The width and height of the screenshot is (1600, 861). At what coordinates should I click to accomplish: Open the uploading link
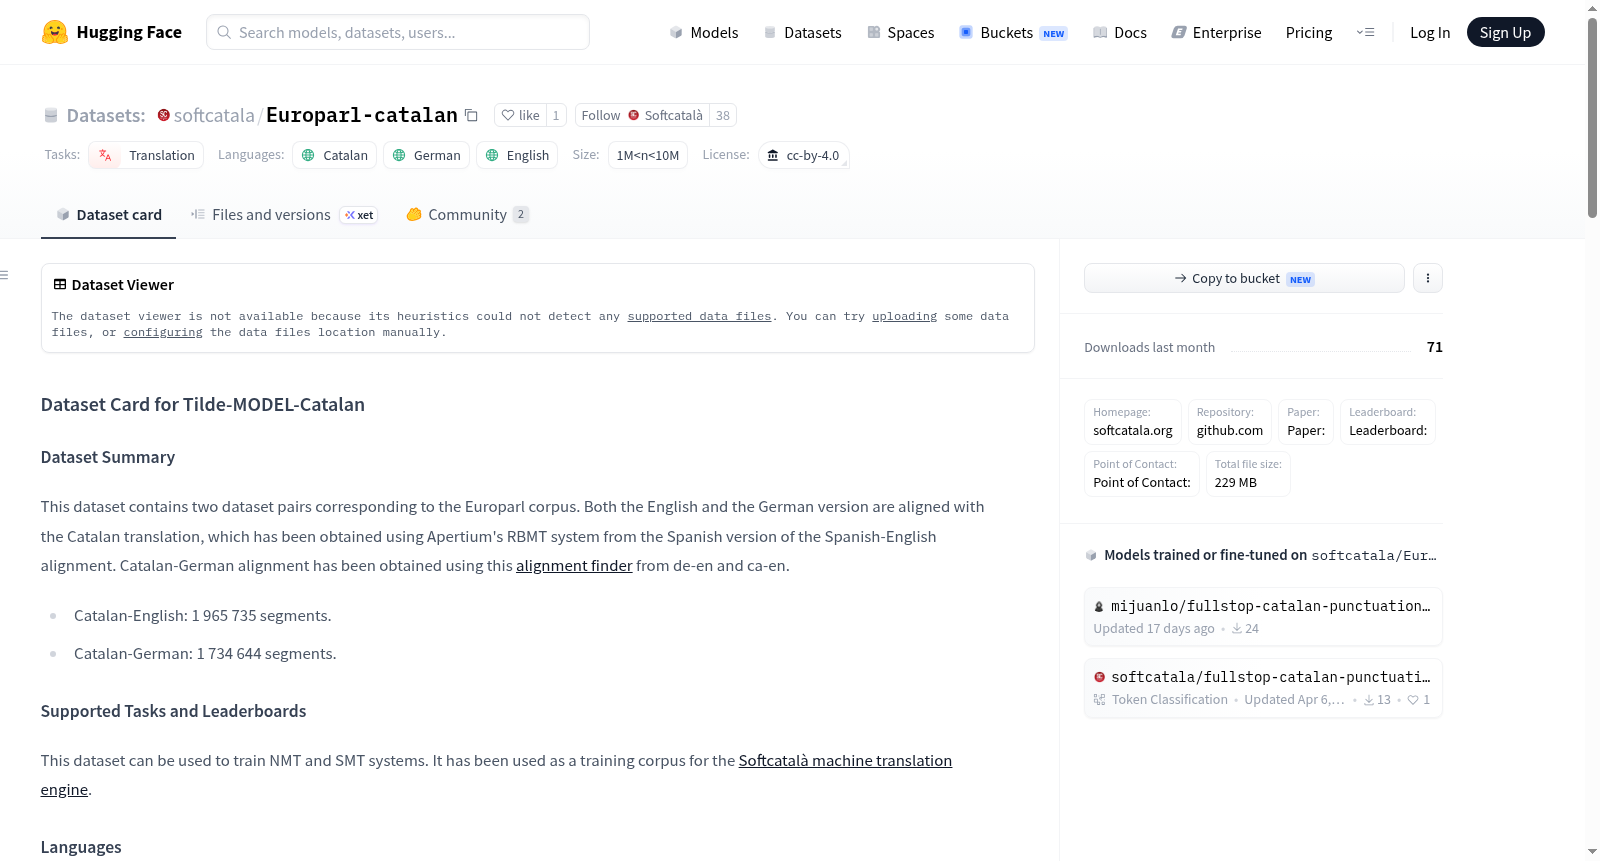(904, 316)
